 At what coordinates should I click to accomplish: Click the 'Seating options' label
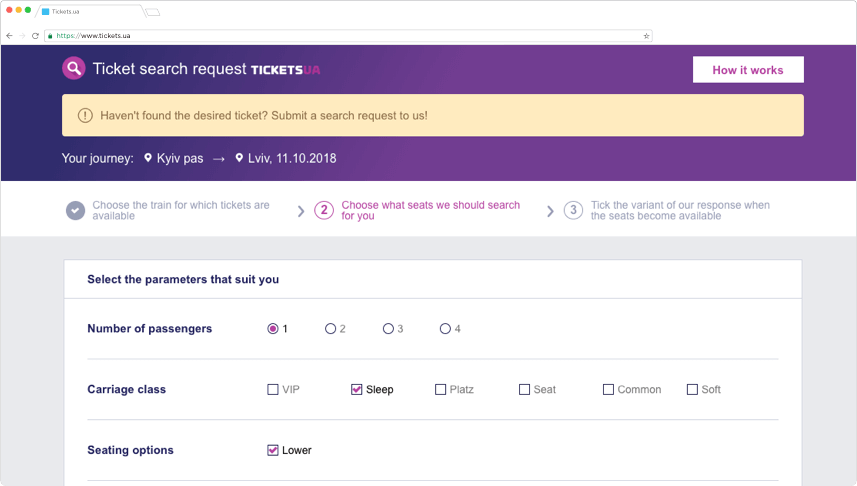pos(131,450)
